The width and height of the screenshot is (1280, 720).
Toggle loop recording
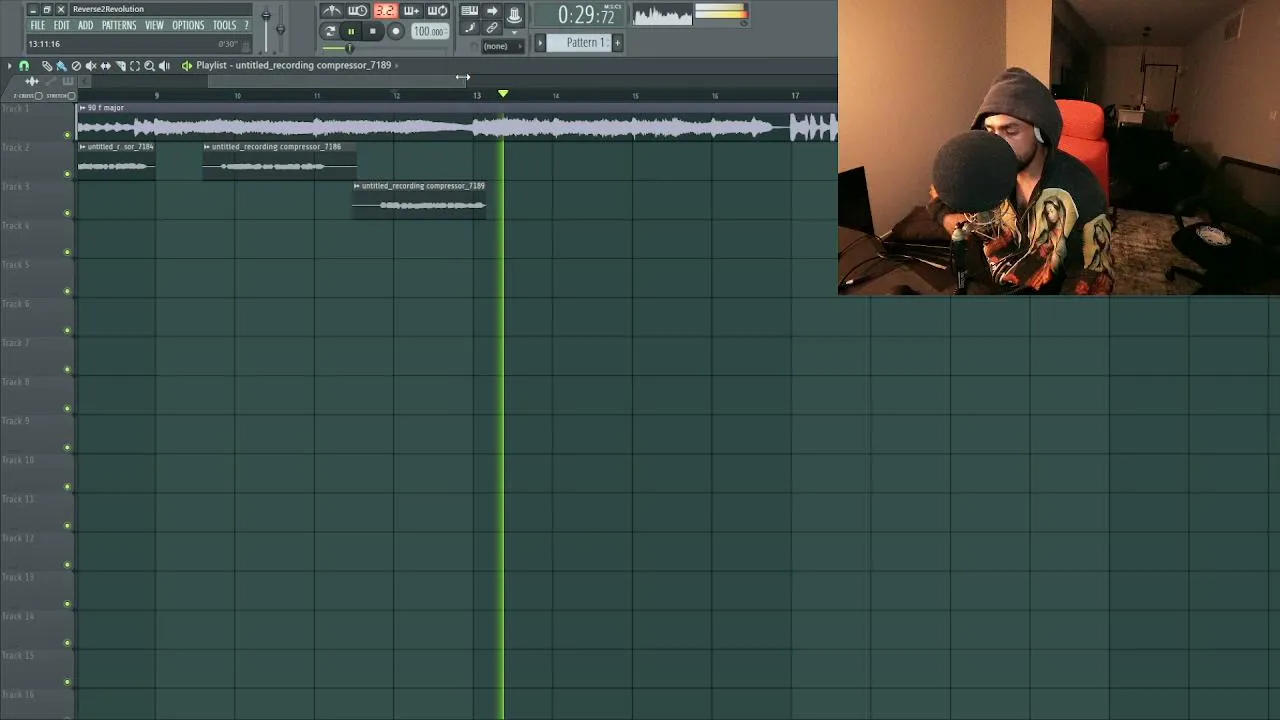pos(437,11)
